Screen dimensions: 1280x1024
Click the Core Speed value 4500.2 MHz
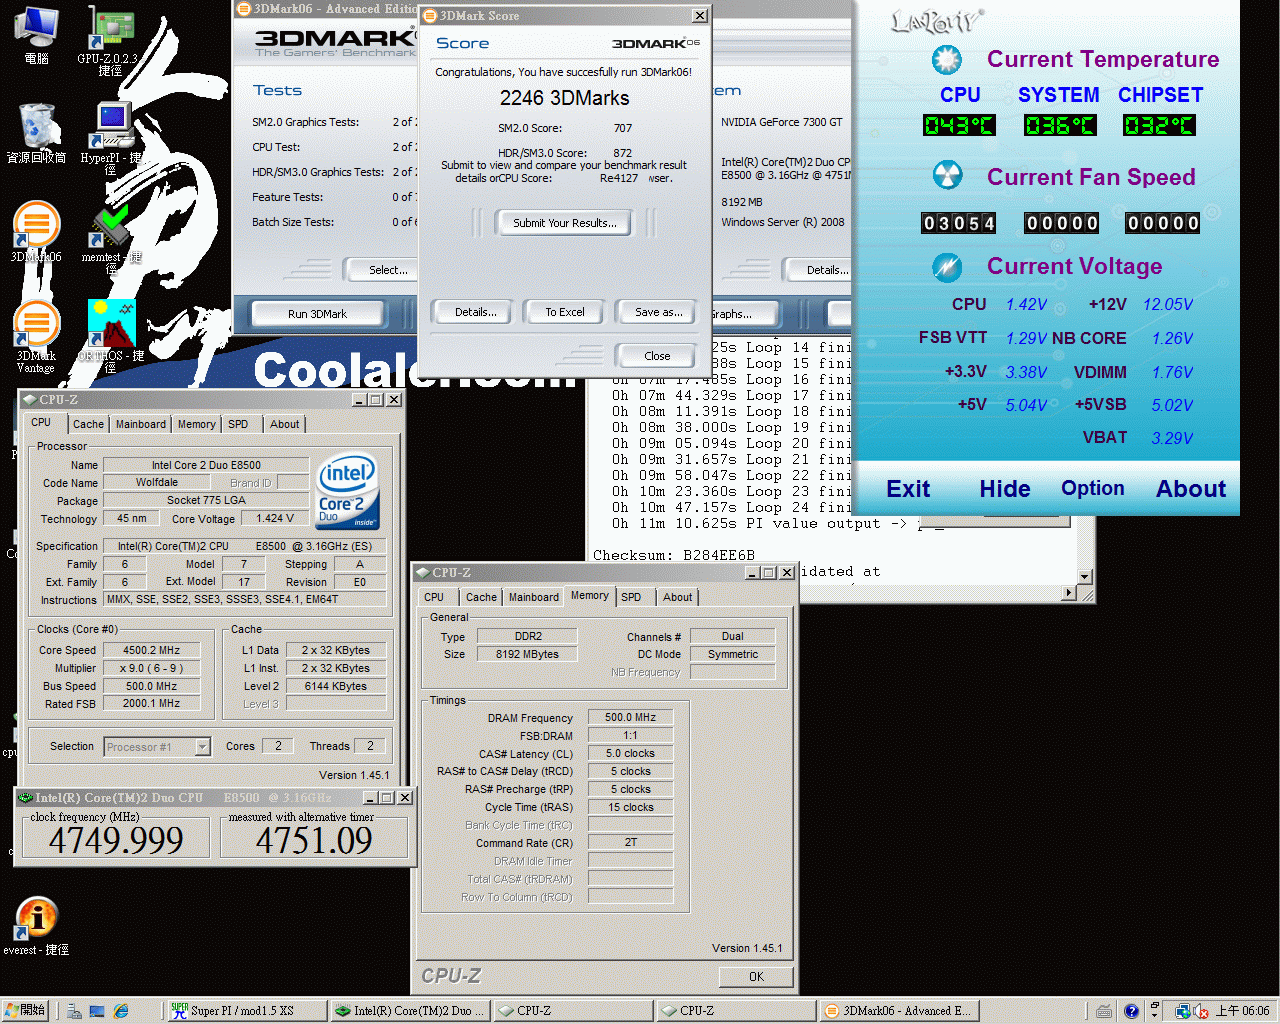pos(151,650)
